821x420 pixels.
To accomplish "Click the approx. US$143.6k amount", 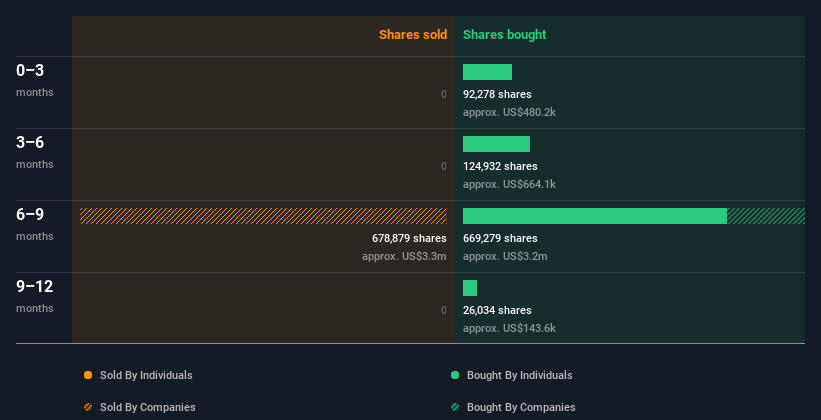I will (509, 328).
